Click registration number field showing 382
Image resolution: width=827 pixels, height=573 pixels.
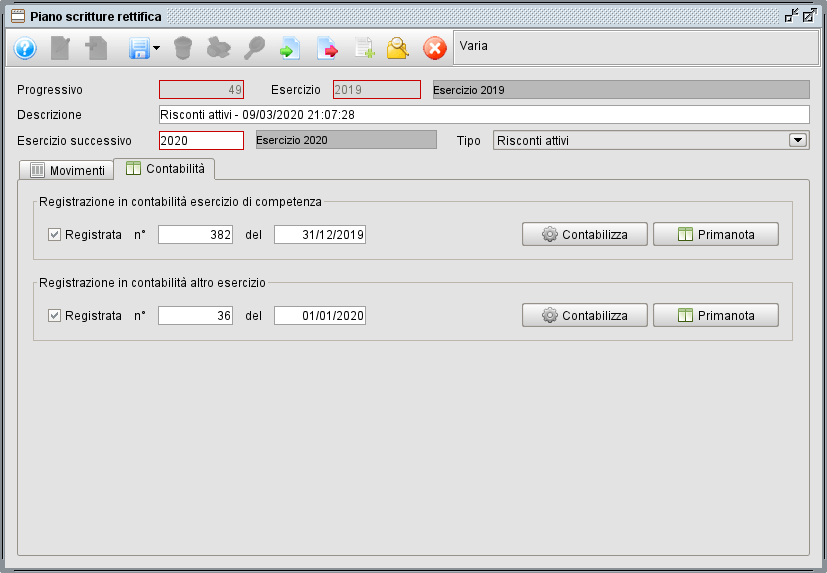coord(196,235)
